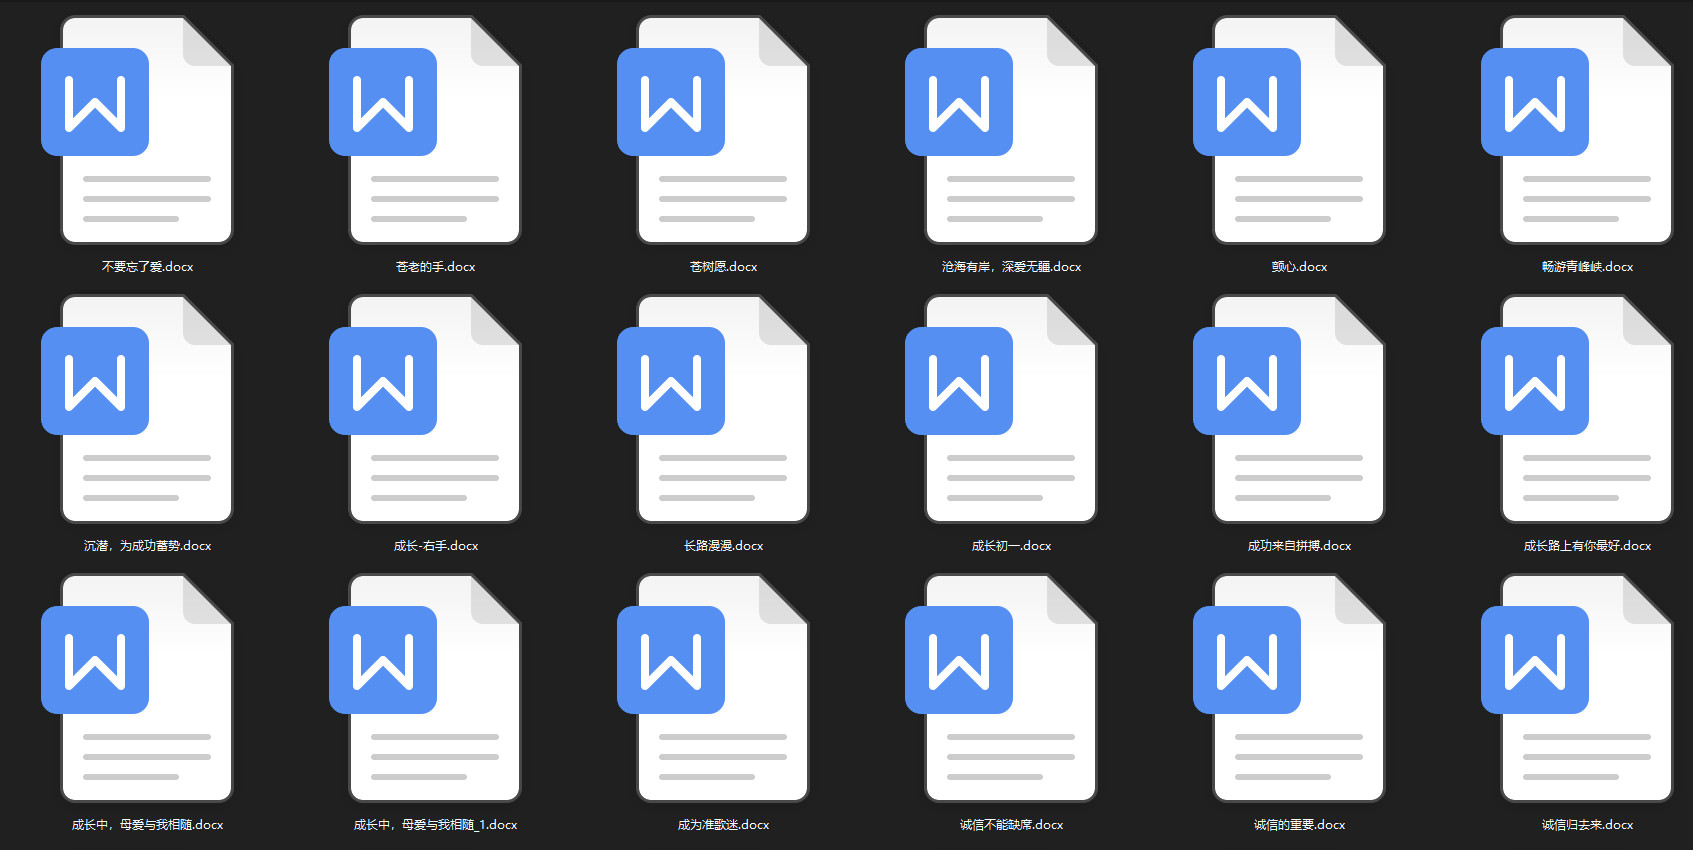Select the Word icon of 成长路上有你最好.docx
This screenshot has width=1693, height=850.
point(1577,409)
